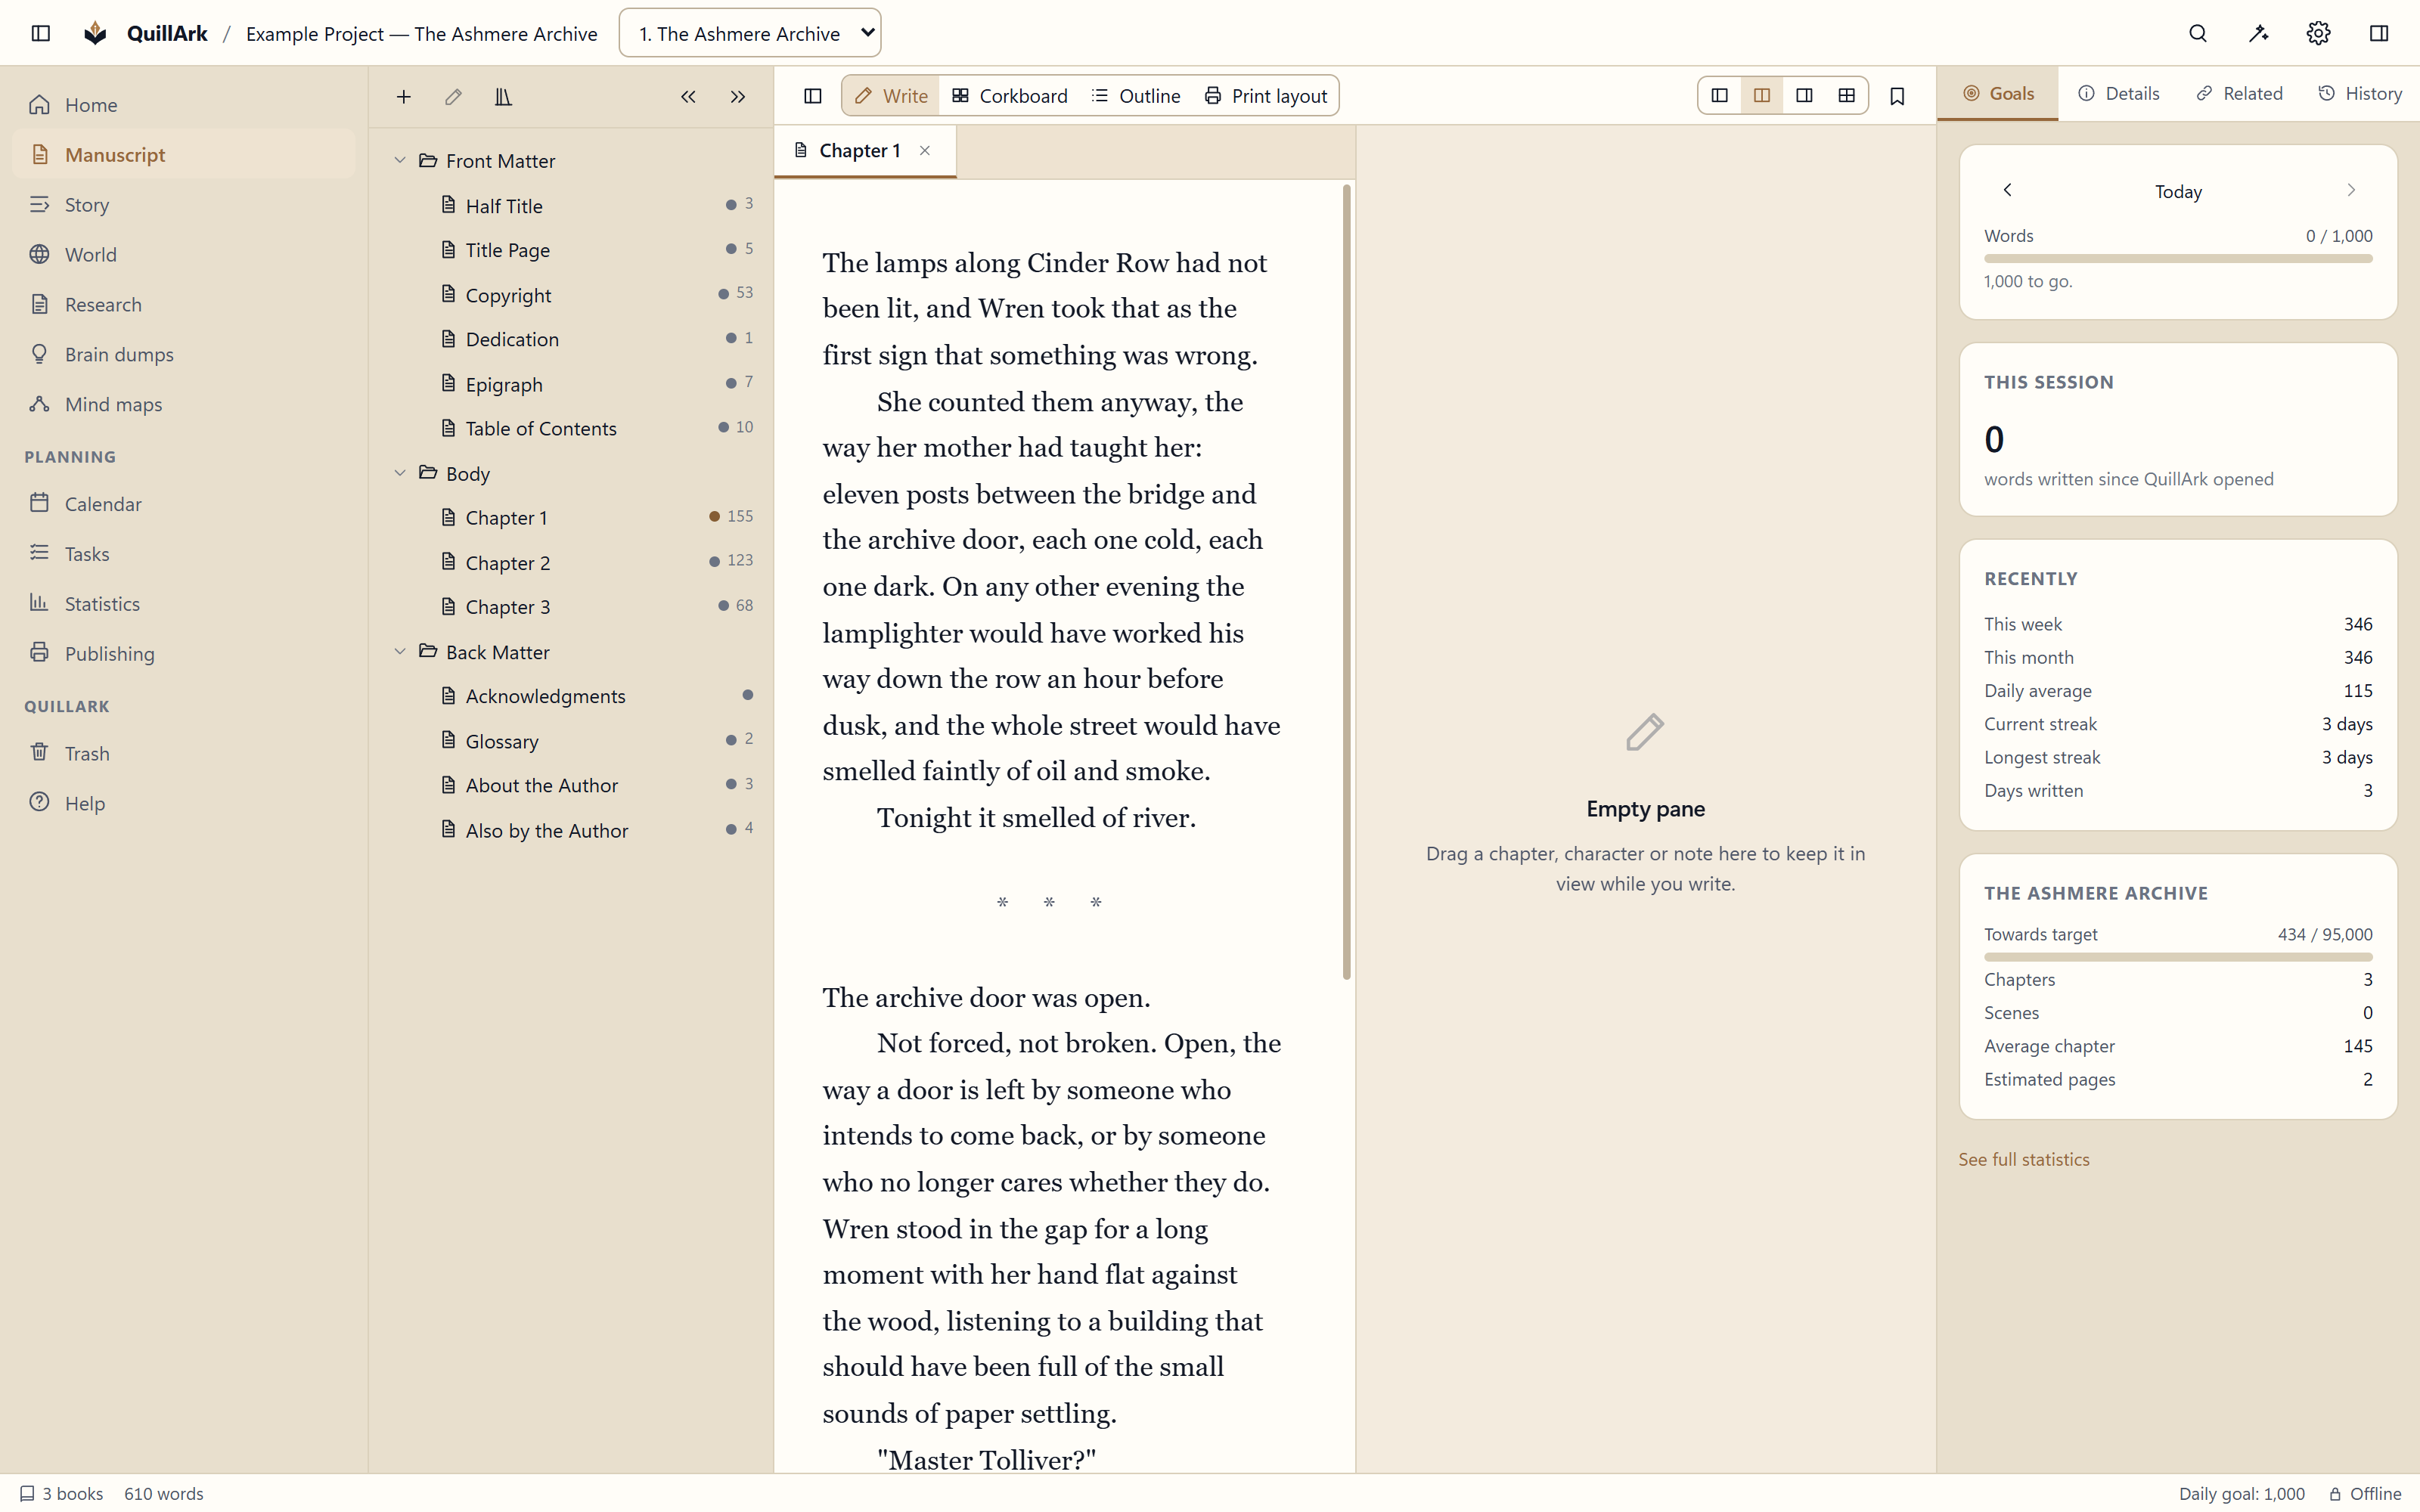Go to Home in sidebar
The image size is (2420, 1512).
(x=184, y=104)
